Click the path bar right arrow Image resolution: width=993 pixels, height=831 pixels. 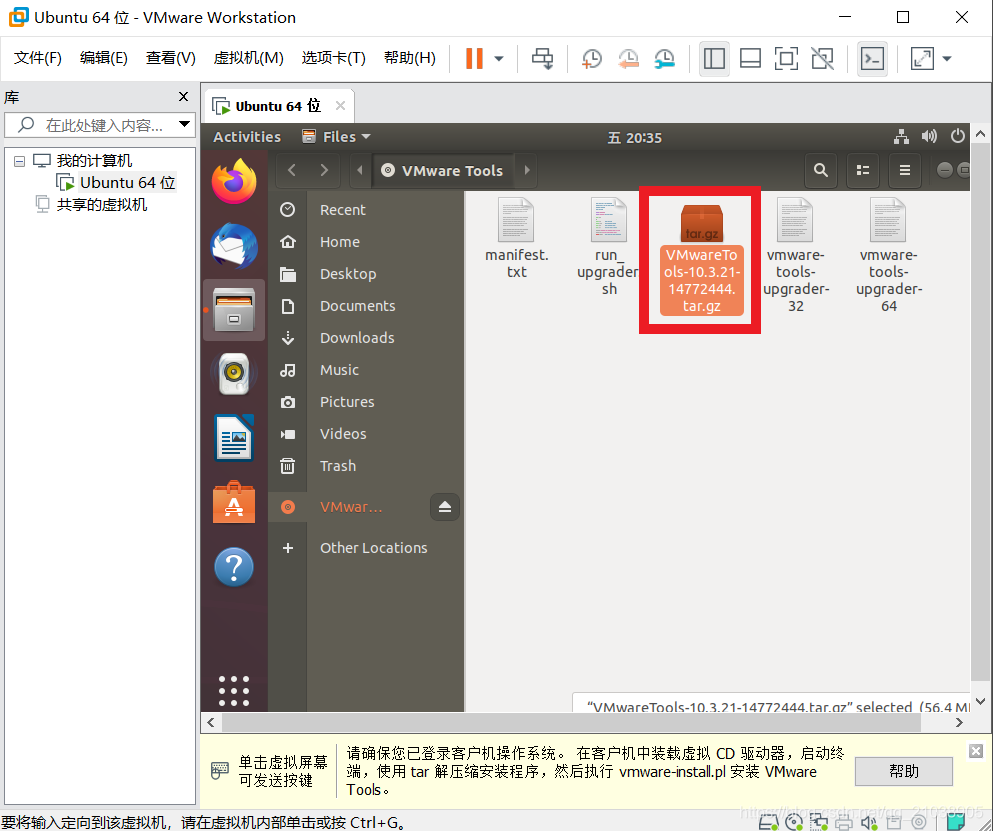[527, 170]
